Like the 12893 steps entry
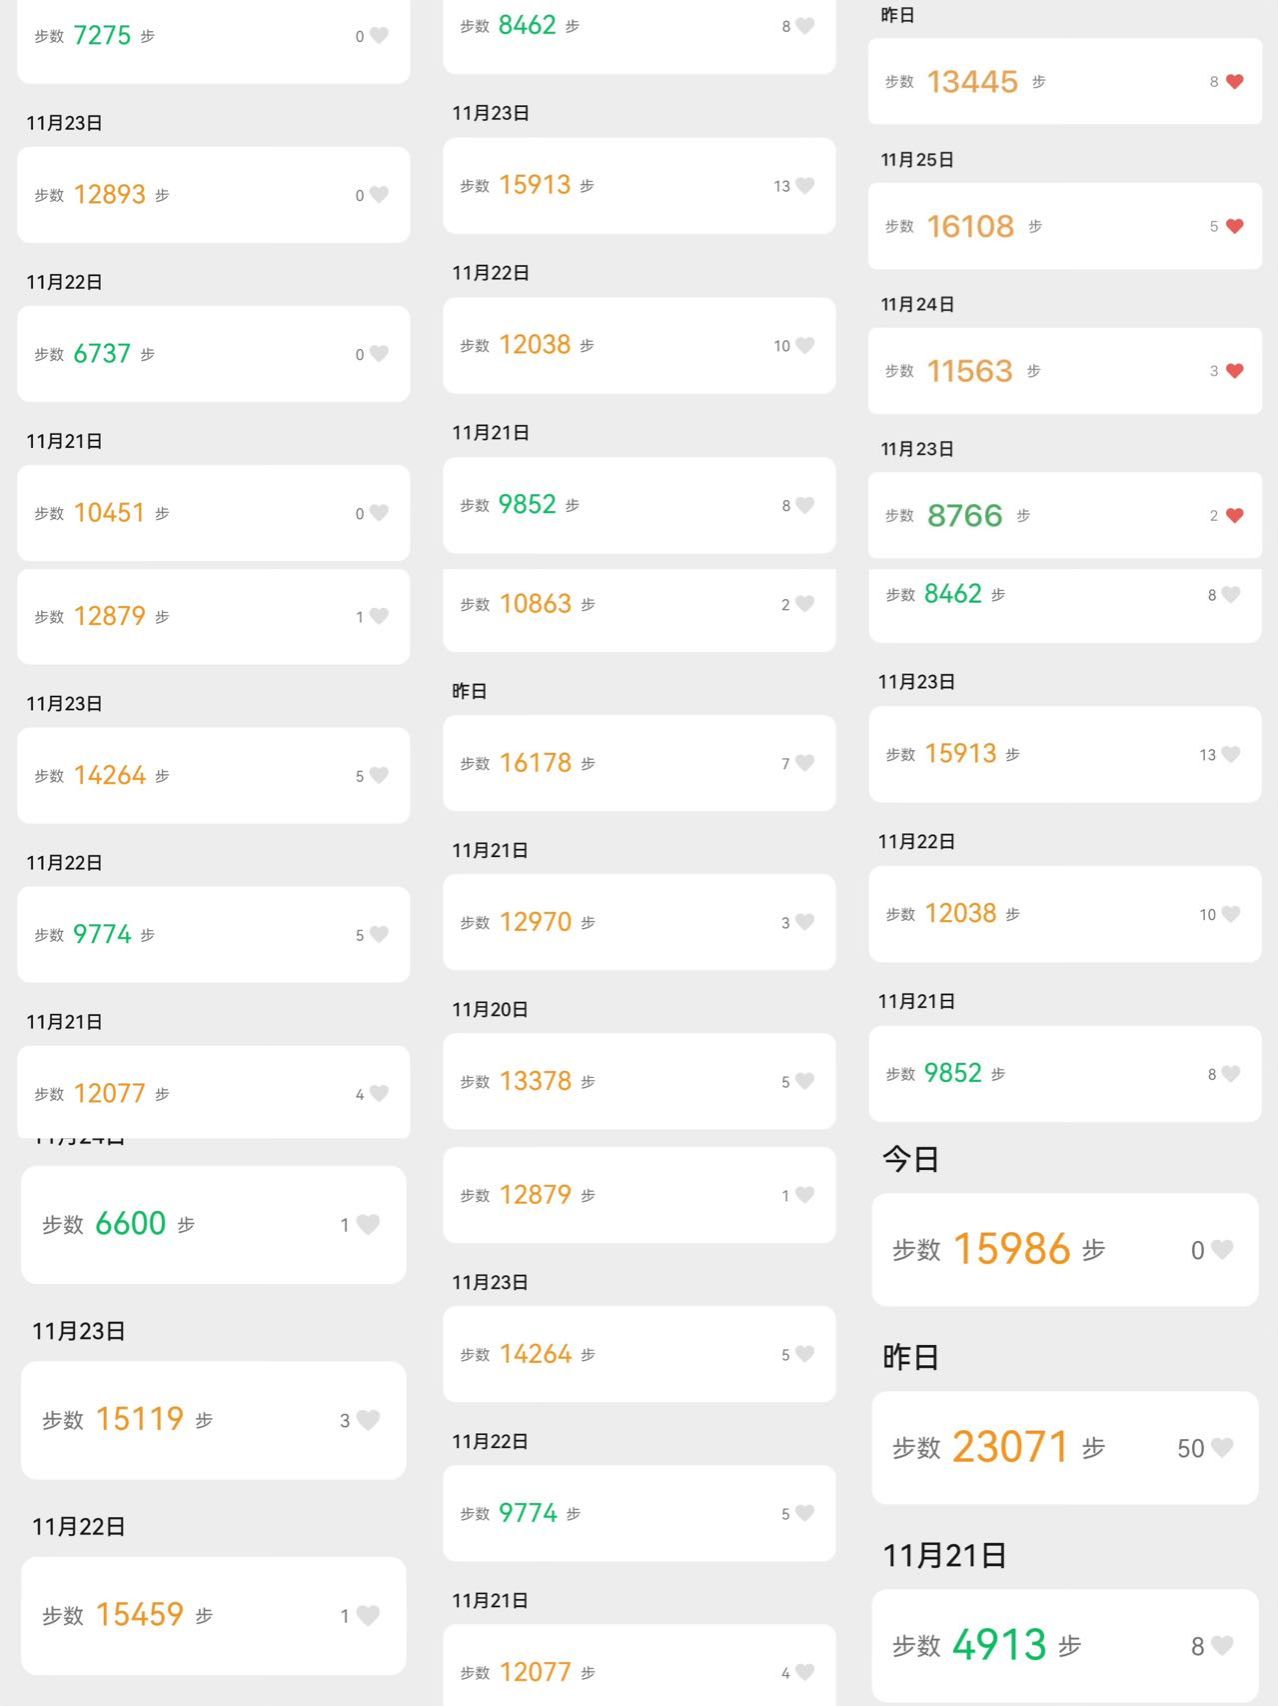This screenshot has height=1706, width=1278. click(379, 195)
